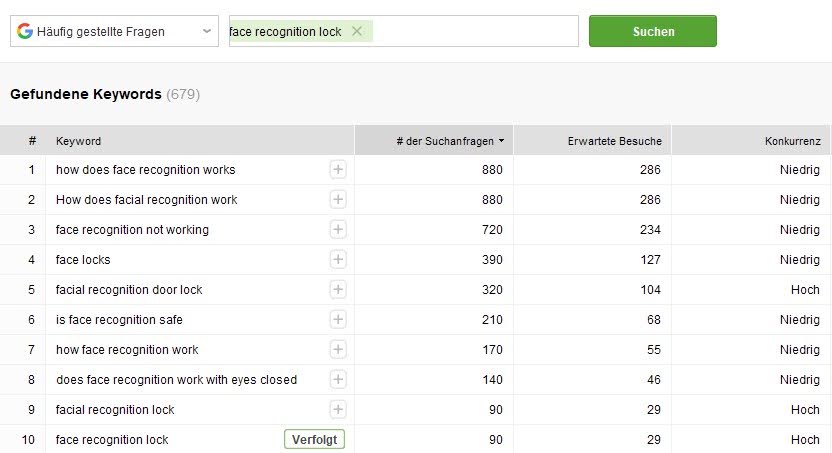Click the Google logo in the dropdown

(24, 31)
